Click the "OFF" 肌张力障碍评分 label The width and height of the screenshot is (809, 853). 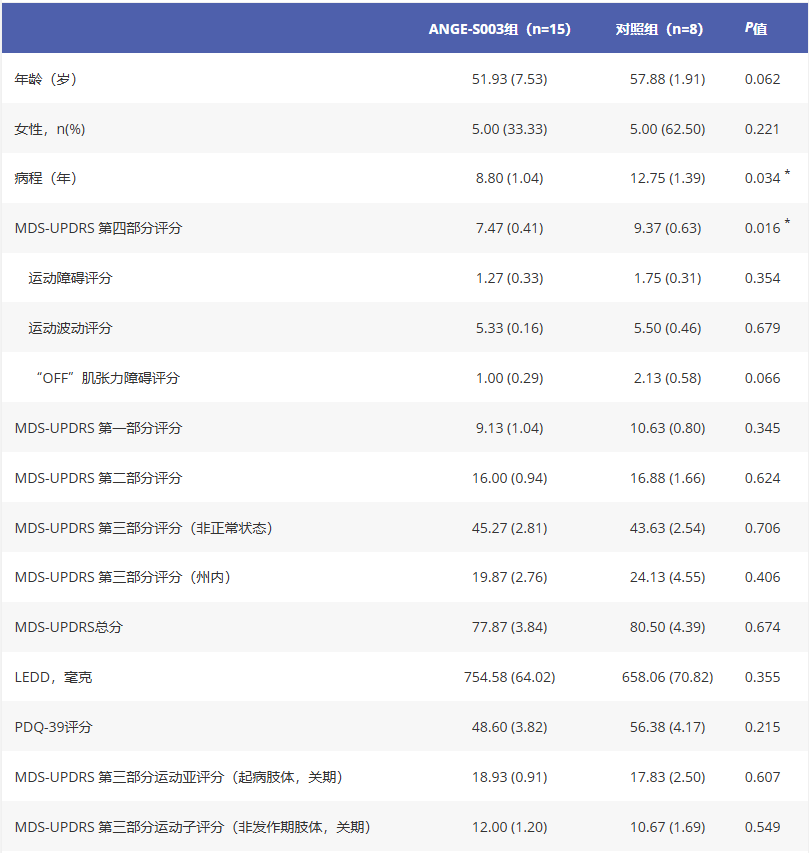pos(107,378)
